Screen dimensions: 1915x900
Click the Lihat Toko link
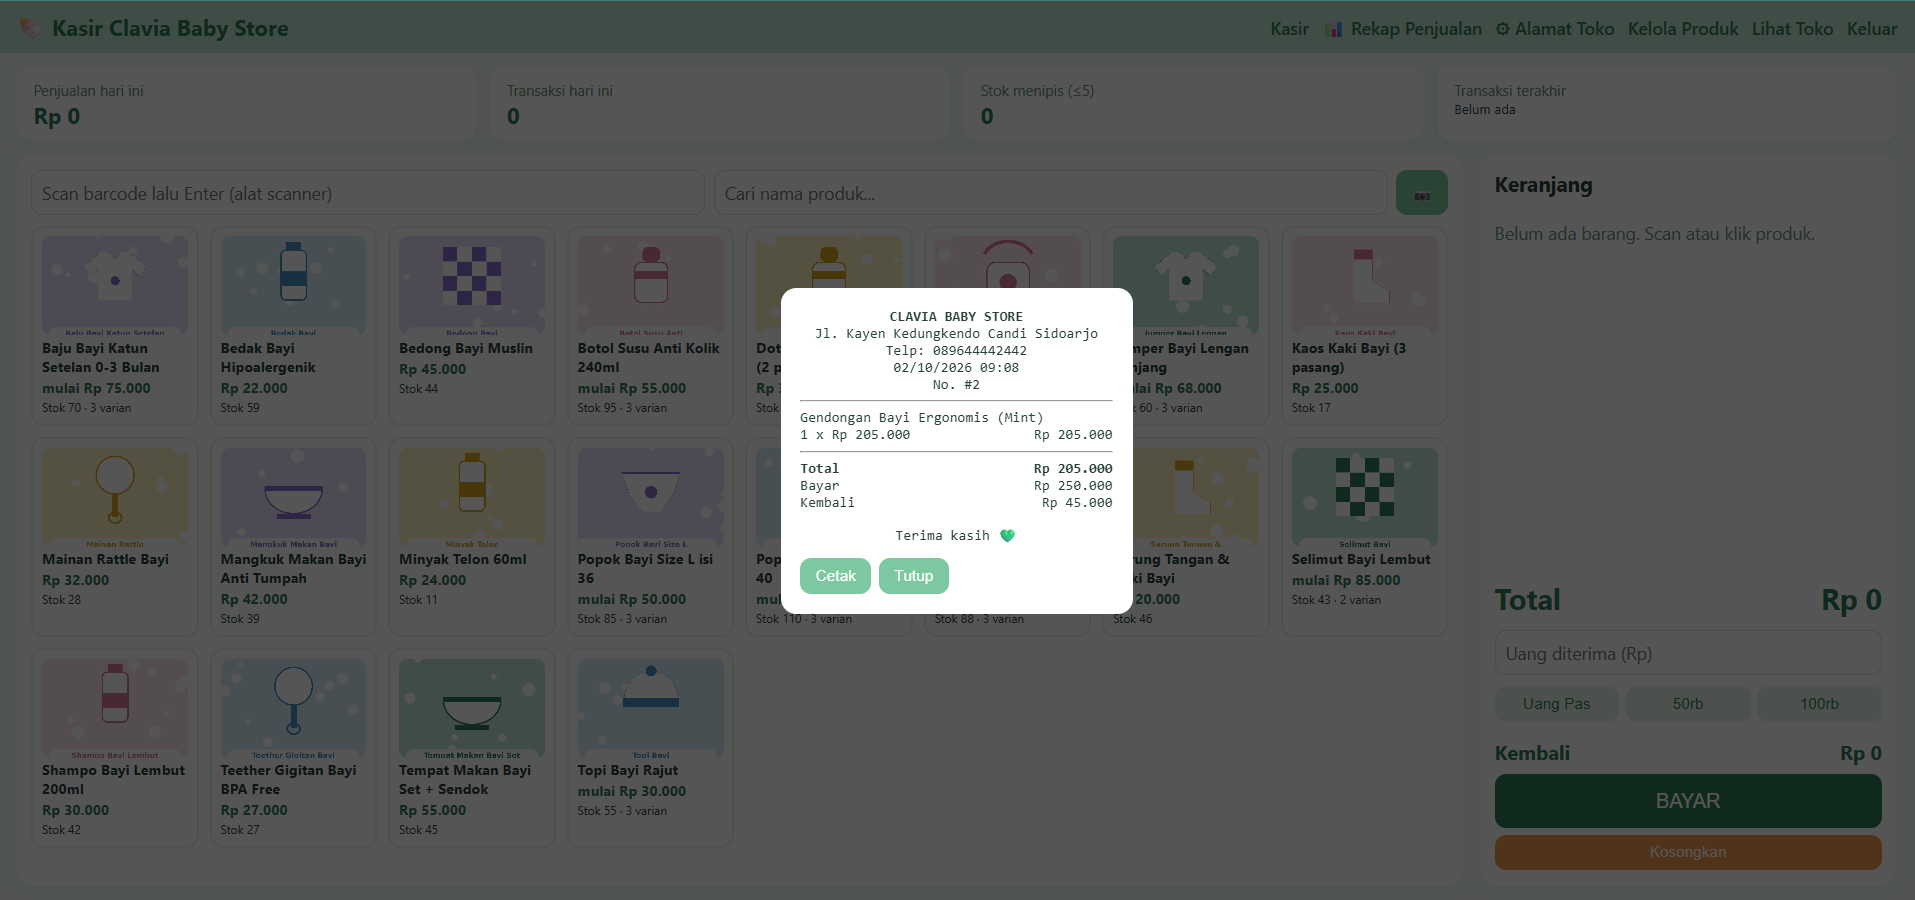coord(1792,29)
